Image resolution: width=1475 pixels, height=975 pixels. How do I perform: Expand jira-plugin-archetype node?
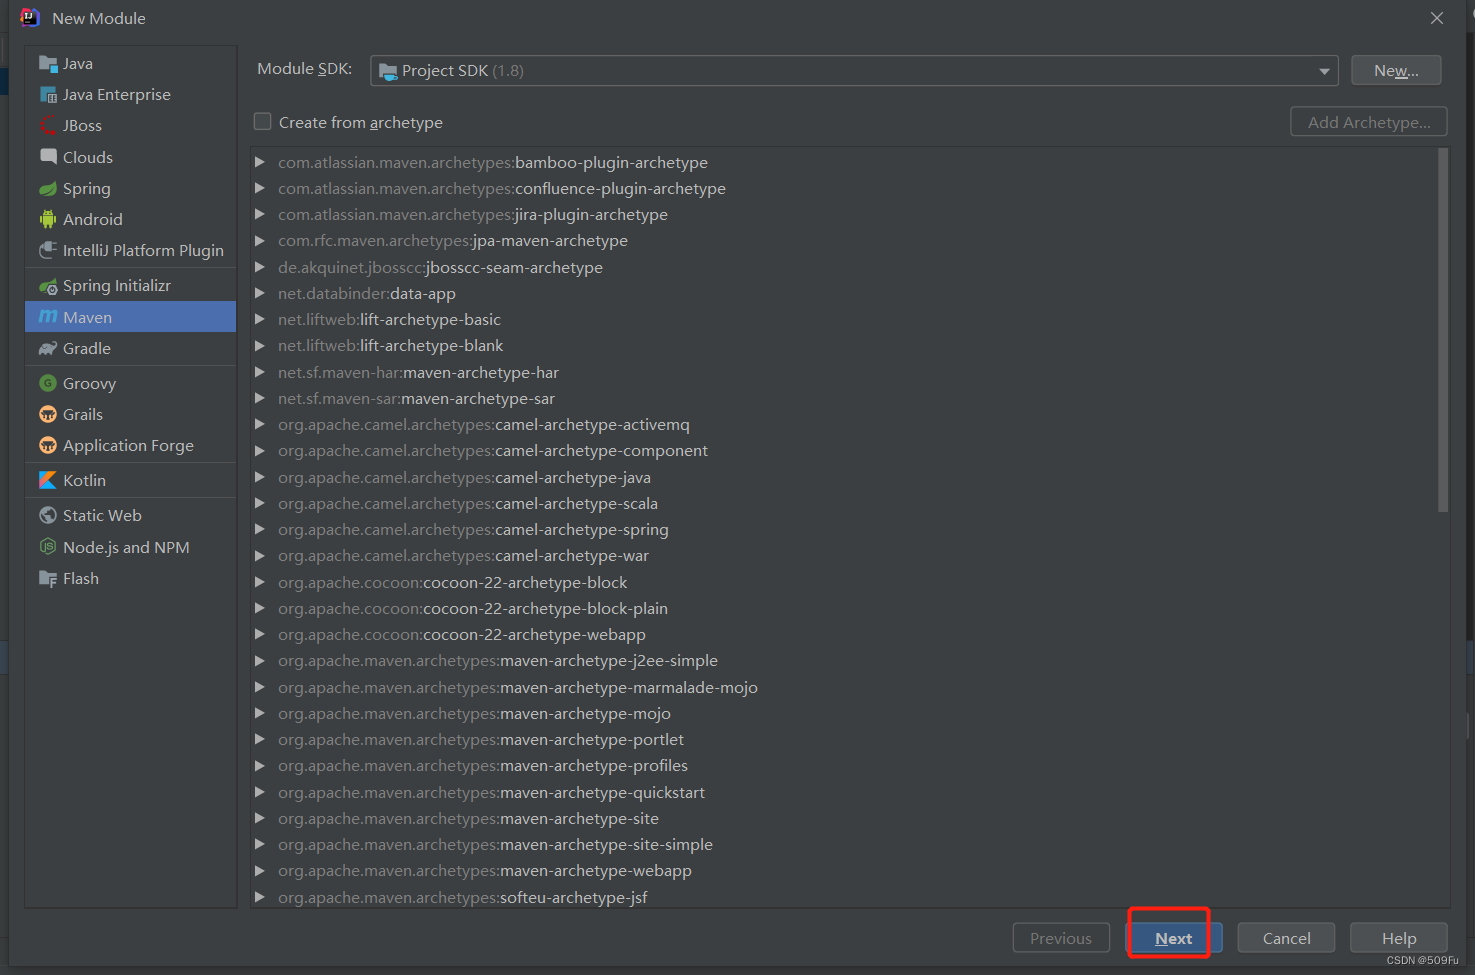click(x=260, y=214)
